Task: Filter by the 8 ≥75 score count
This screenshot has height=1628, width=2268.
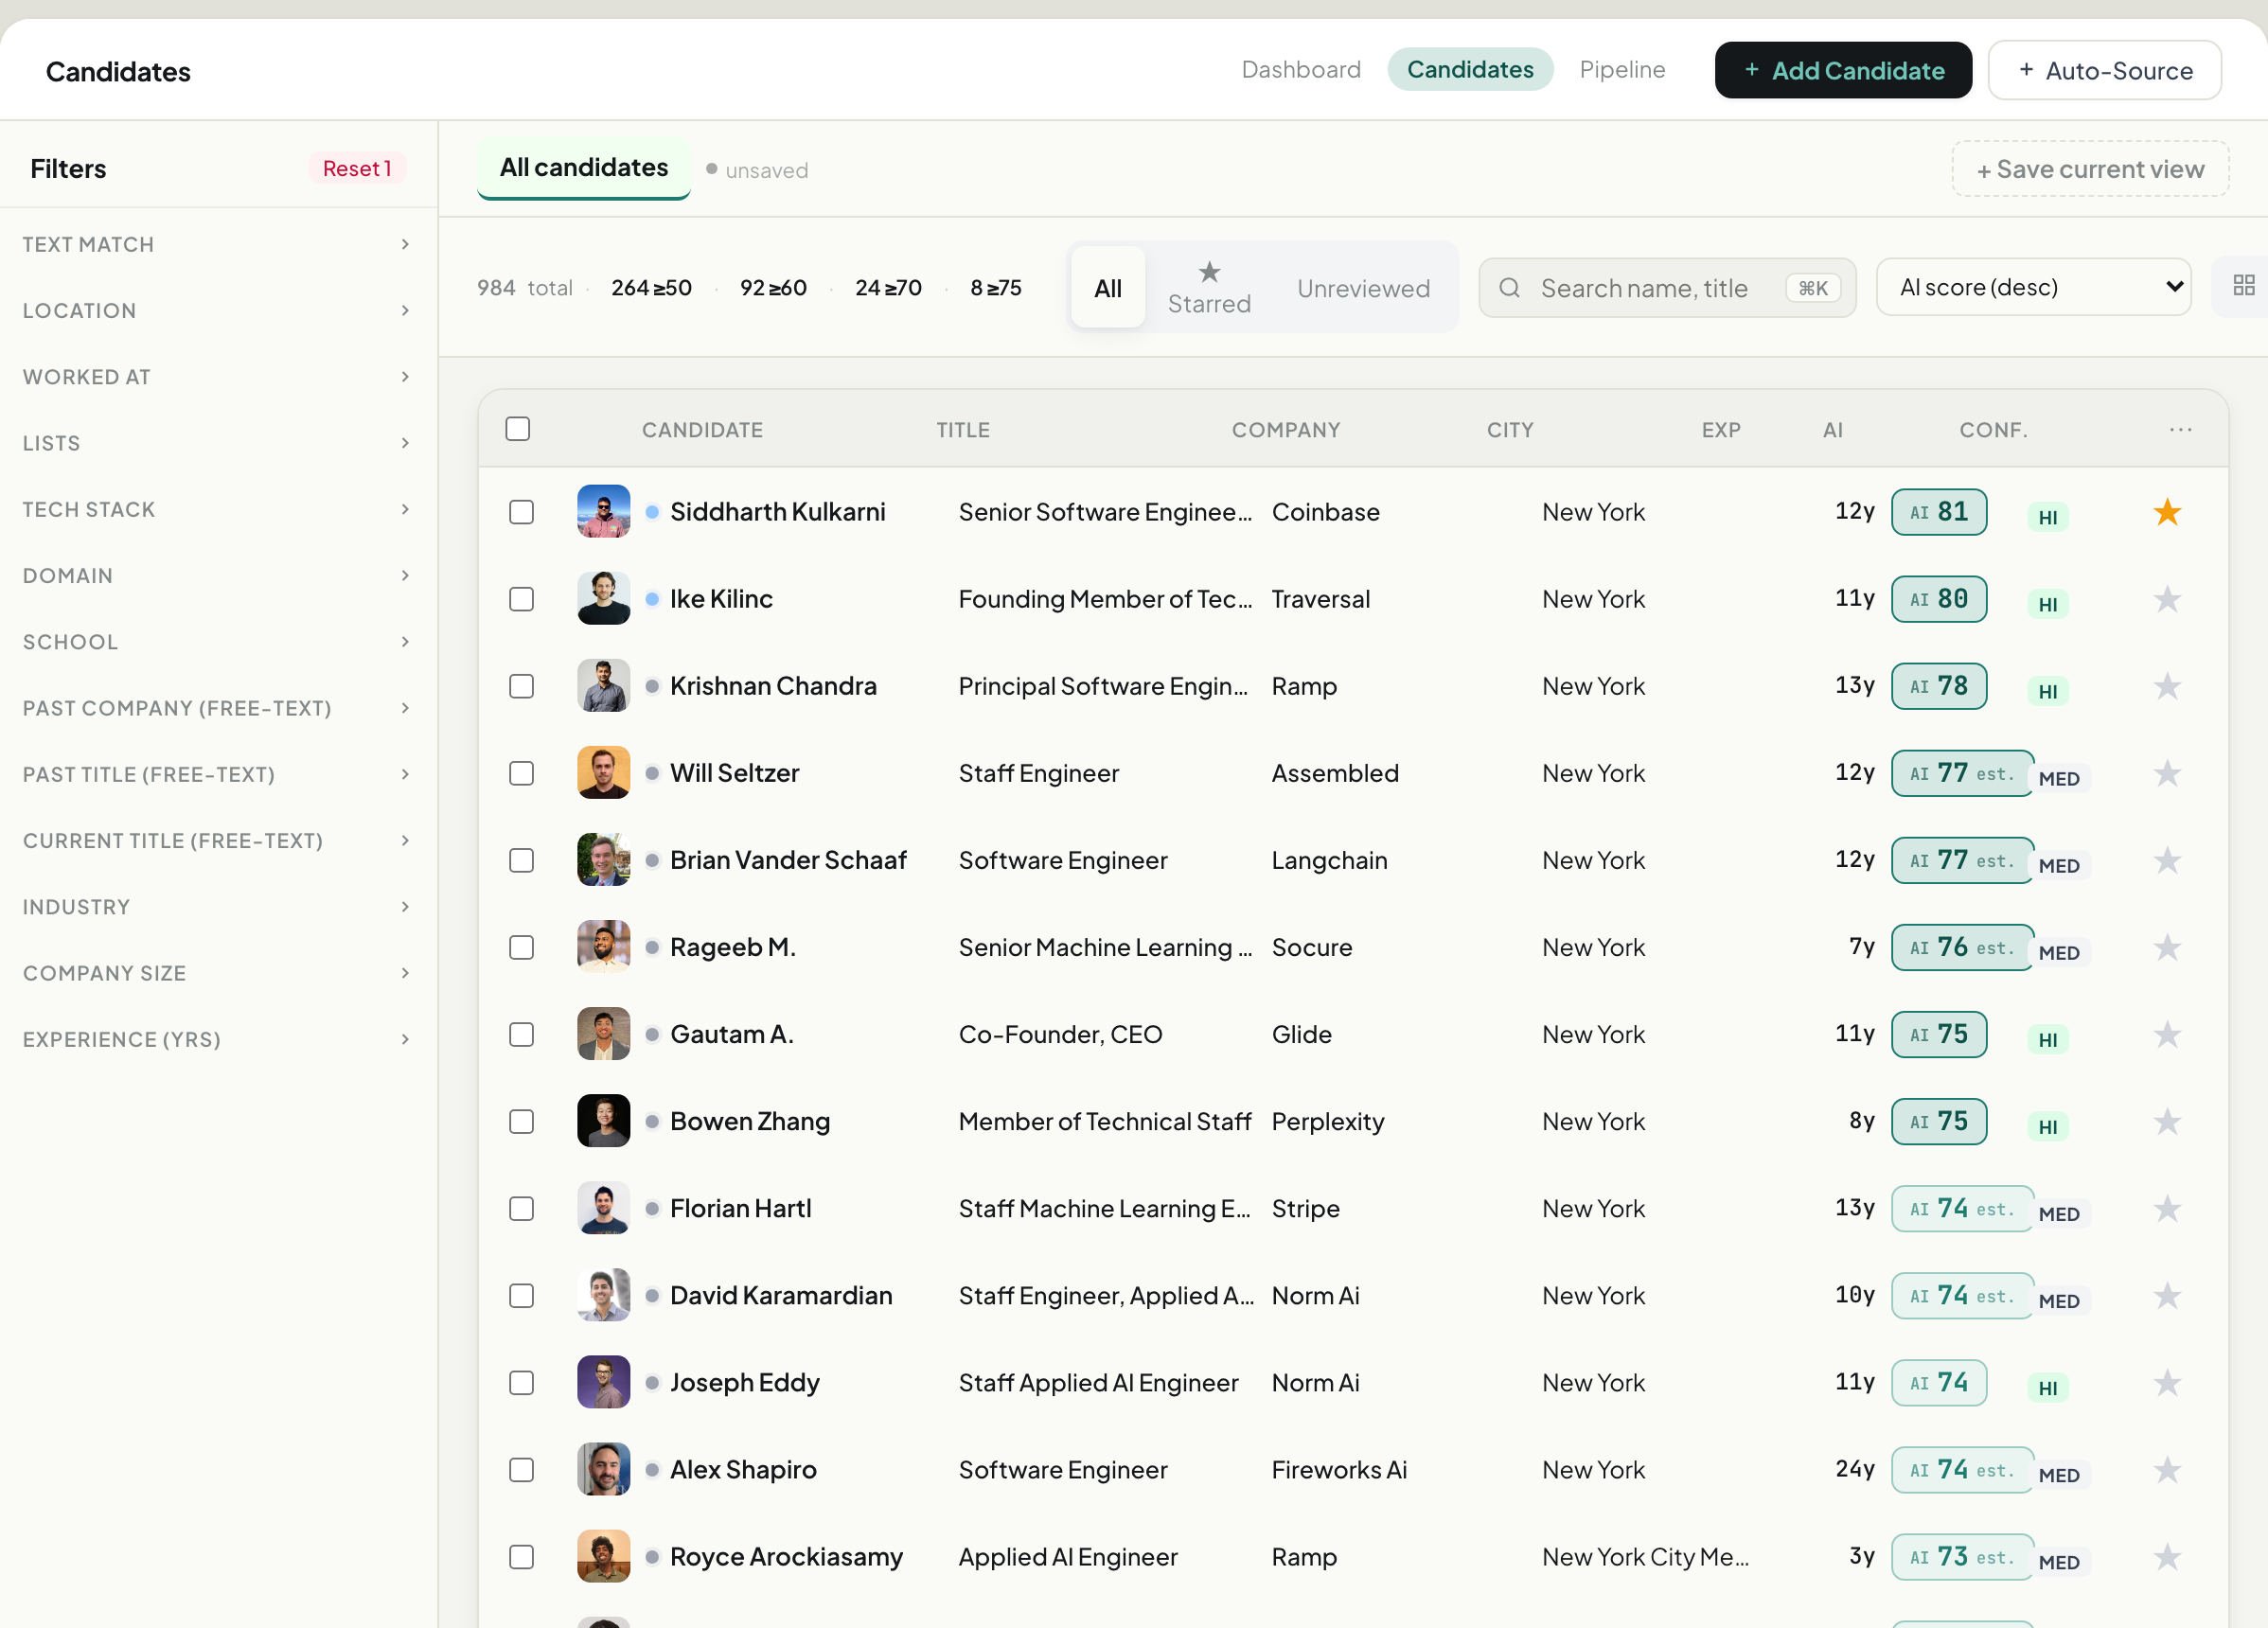Action: tap(995, 288)
